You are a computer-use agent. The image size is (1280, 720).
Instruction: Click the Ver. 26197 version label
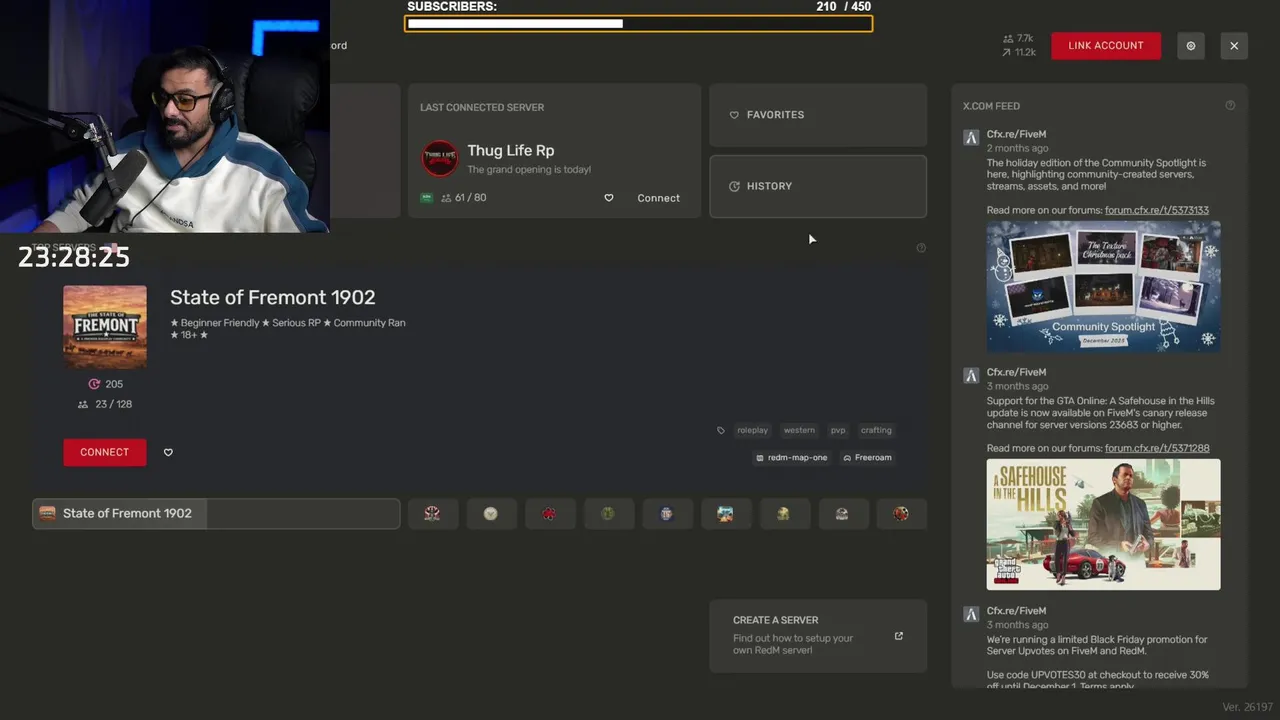pos(1247,707)
